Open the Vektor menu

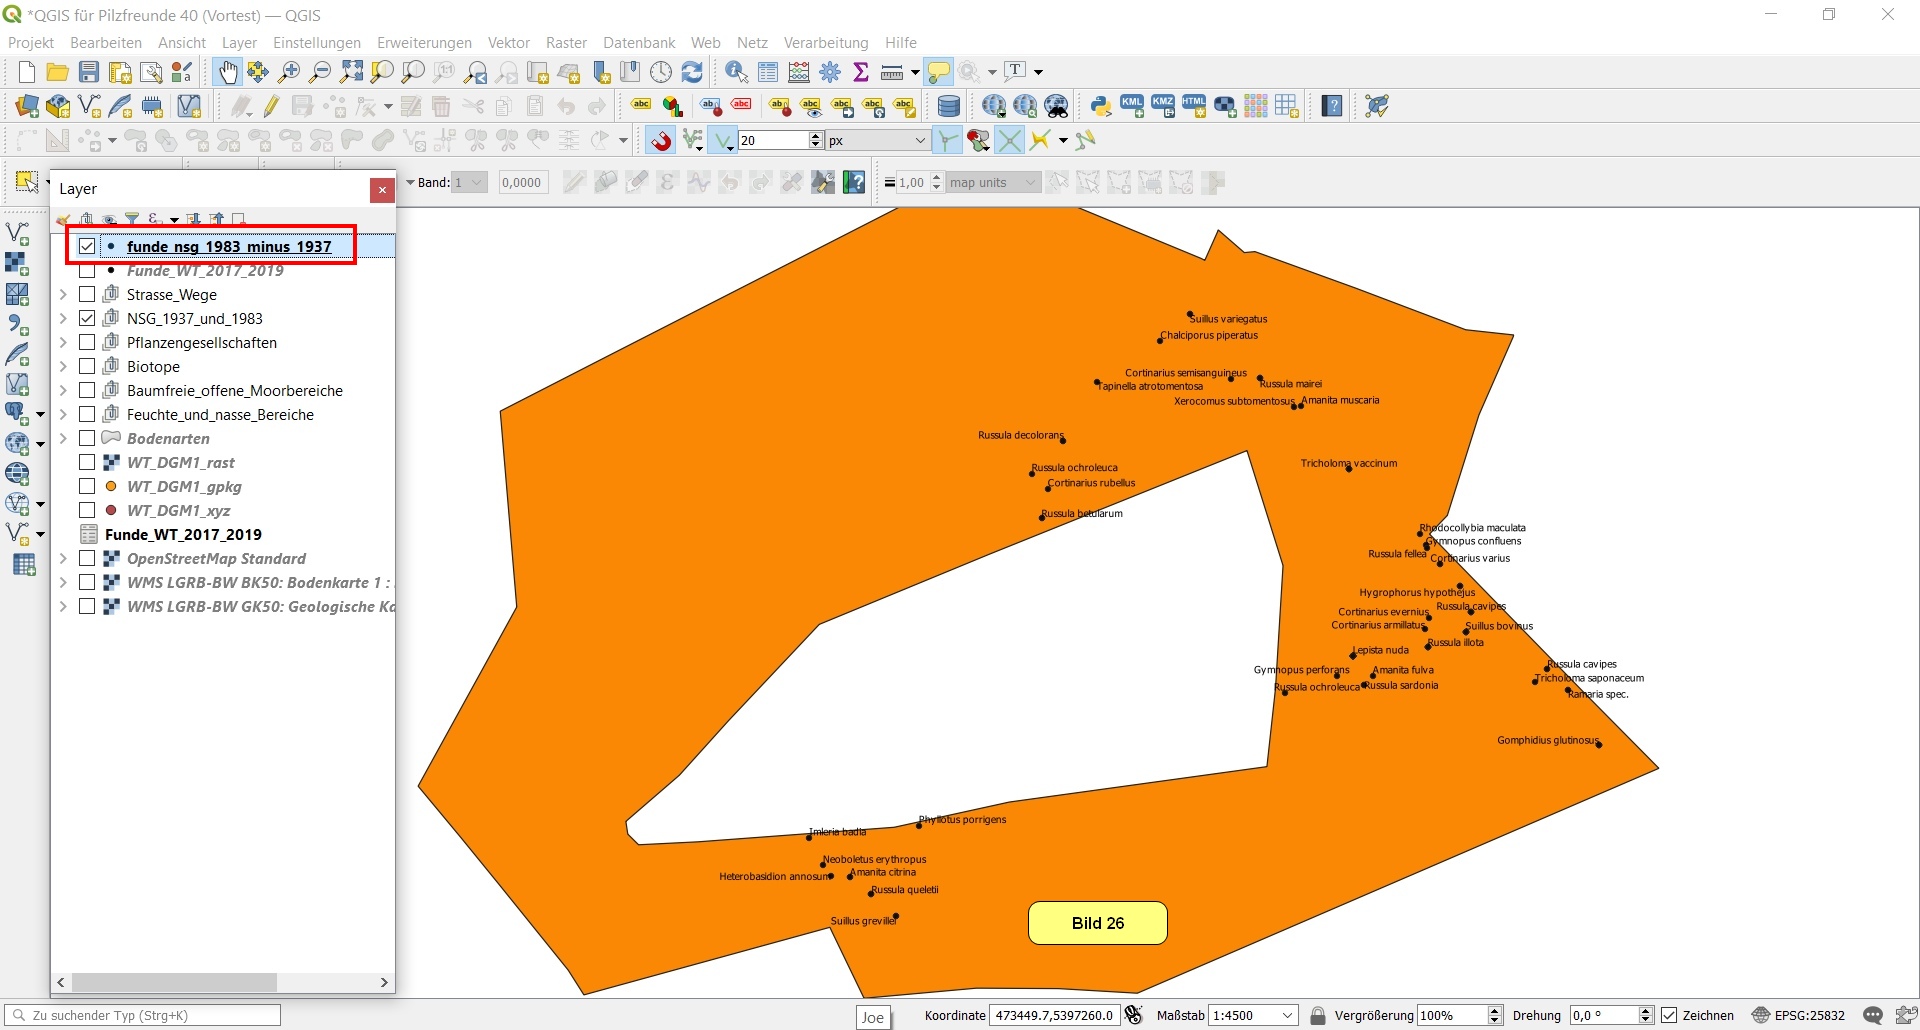(508, 43)
